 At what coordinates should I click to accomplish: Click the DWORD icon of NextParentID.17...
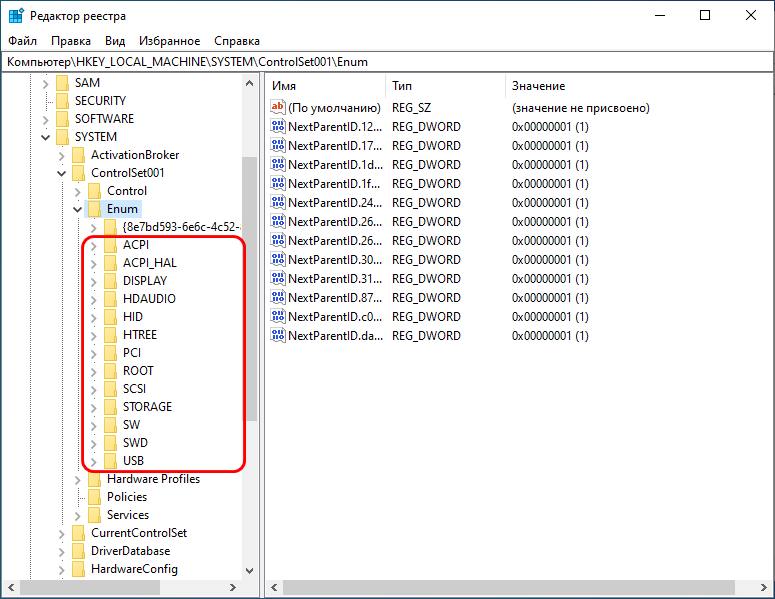(278, 145)
